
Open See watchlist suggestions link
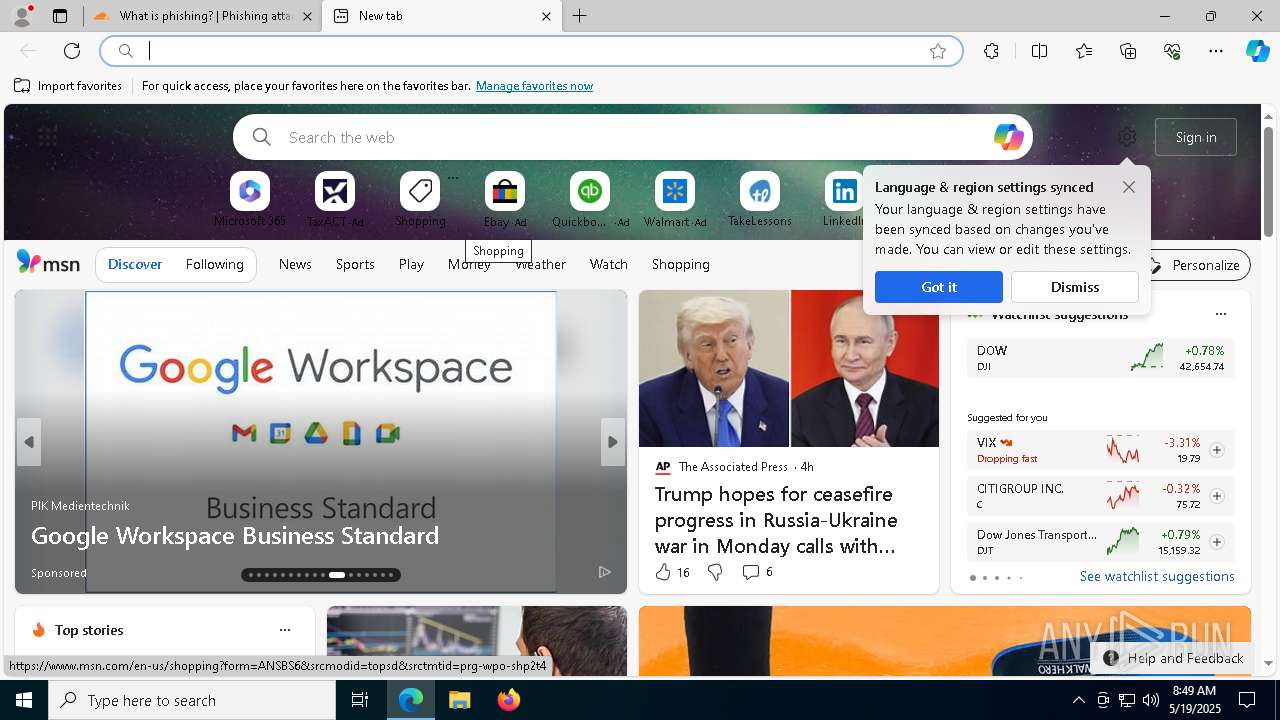click(x=1157, y=576)
